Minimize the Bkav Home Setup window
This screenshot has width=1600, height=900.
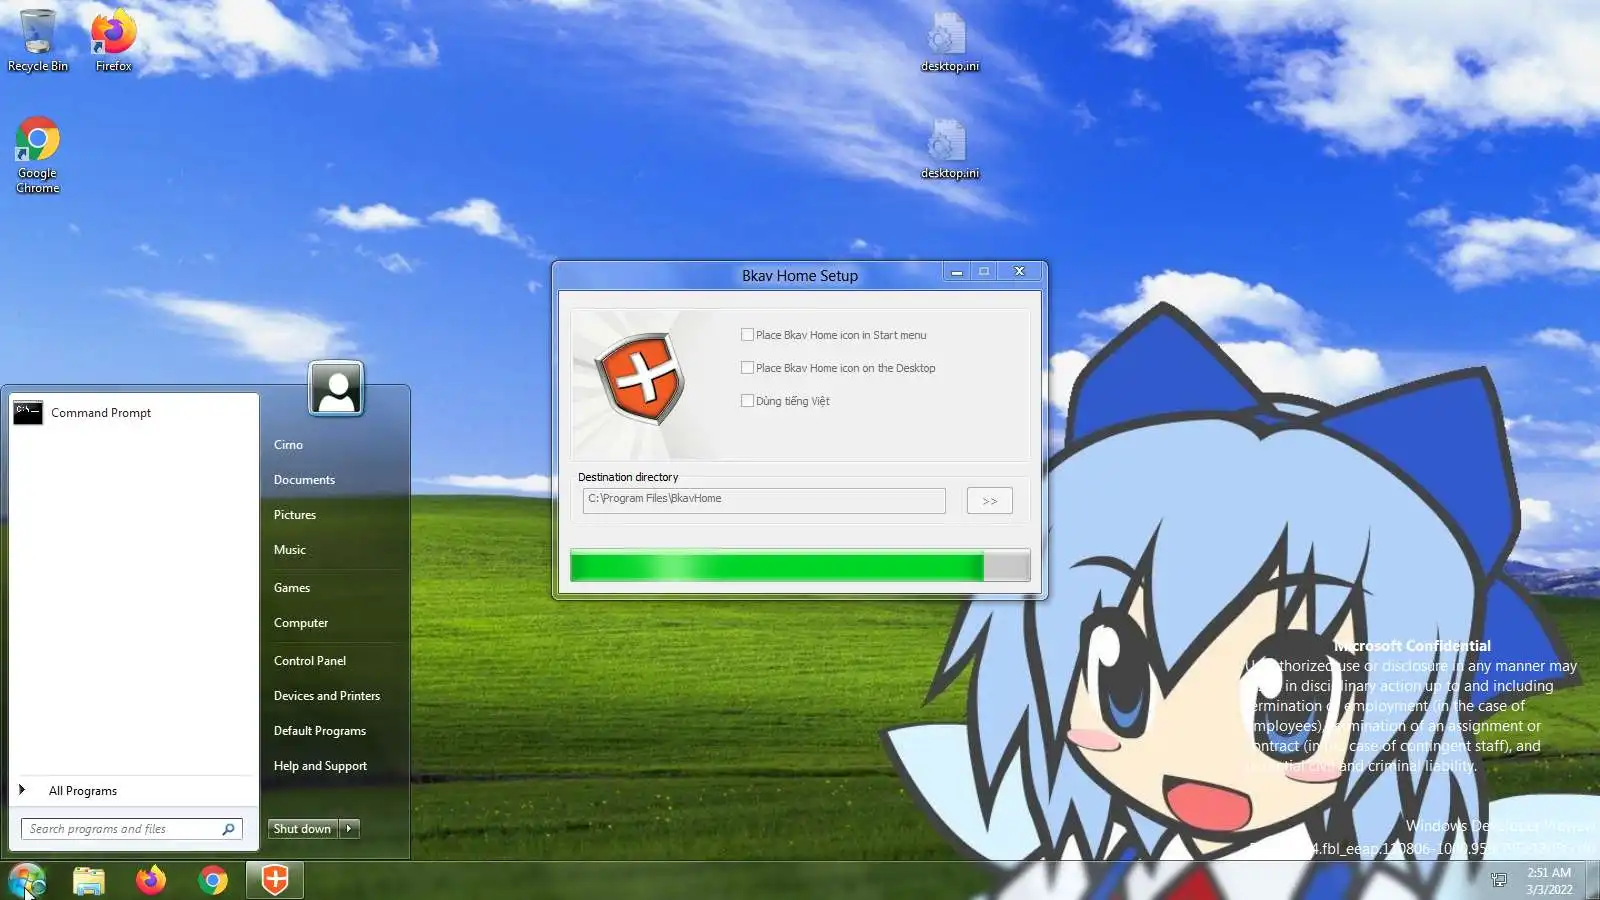[956, 272]
